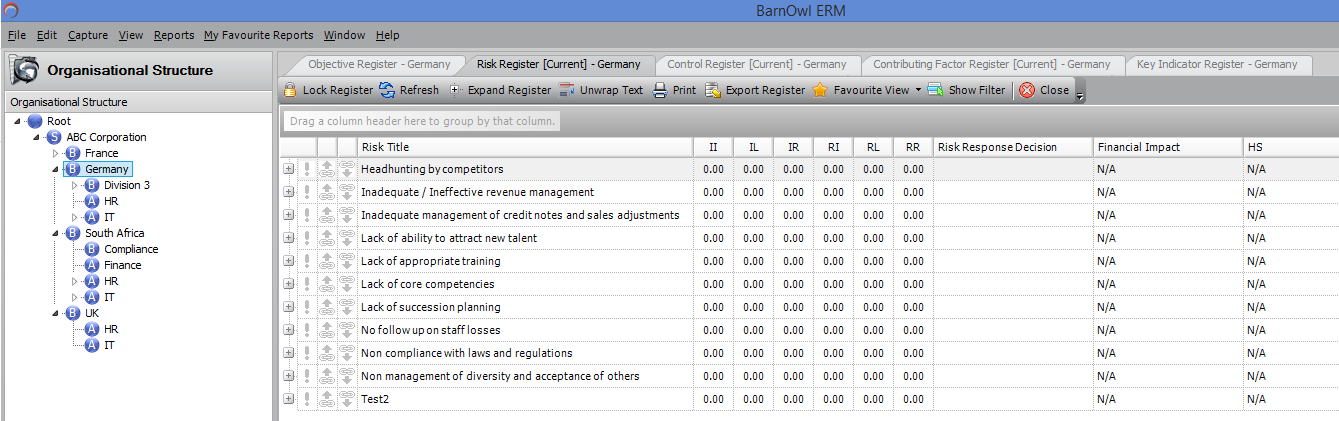Select the Germany tree item
The image size is (1339, 421).
point(107,169)
